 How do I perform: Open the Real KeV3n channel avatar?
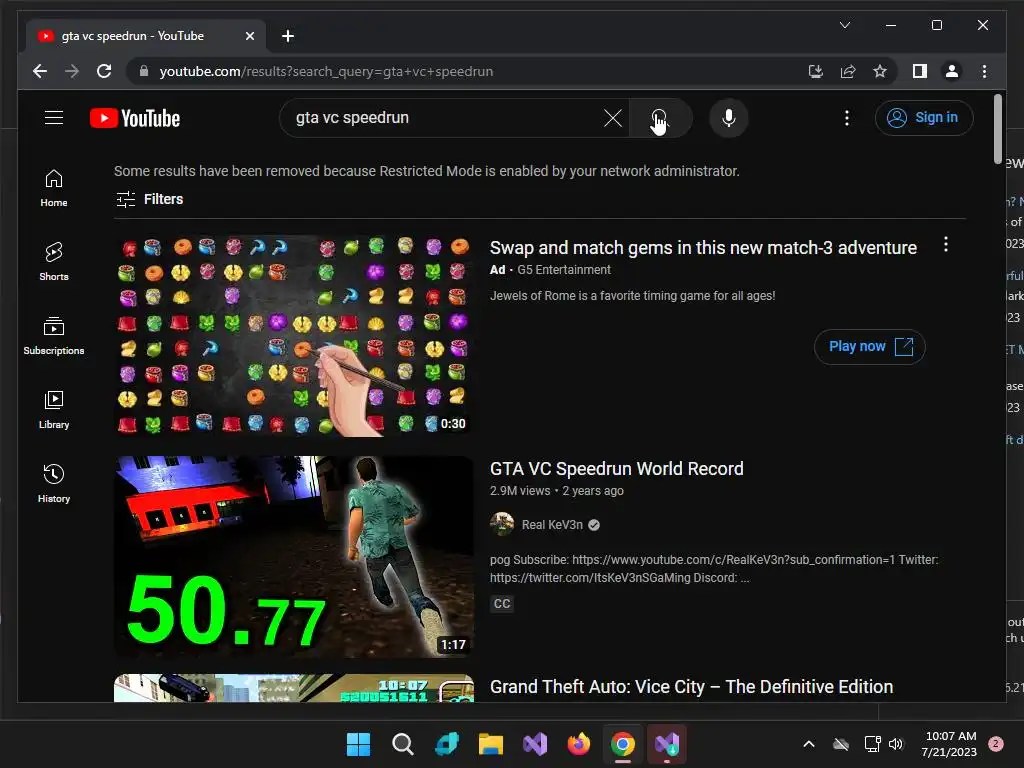pos(502,524)
